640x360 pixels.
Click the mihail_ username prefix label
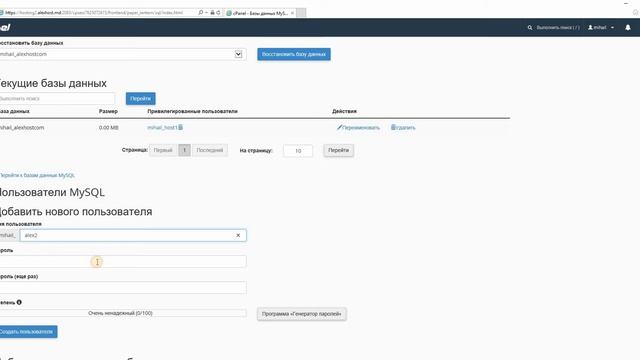9,235
